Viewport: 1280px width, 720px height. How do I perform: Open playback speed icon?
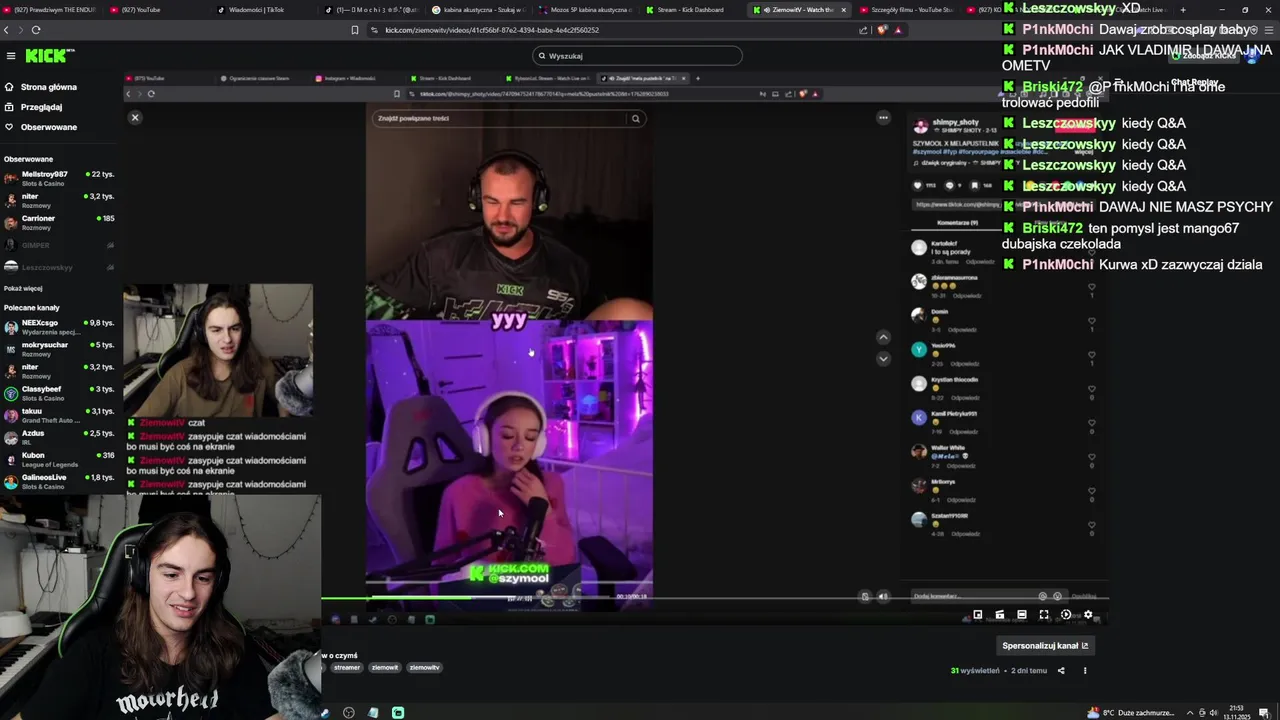1066,615
